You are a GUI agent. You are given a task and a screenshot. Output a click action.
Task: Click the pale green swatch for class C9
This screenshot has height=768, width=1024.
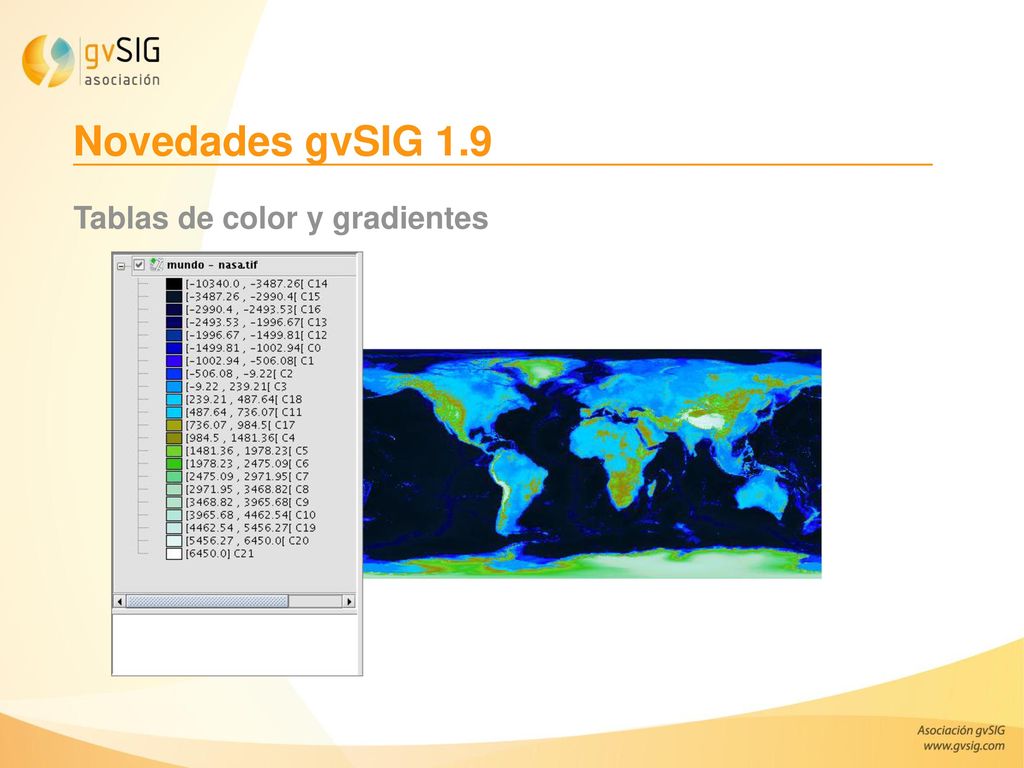[x=174, y=502]
